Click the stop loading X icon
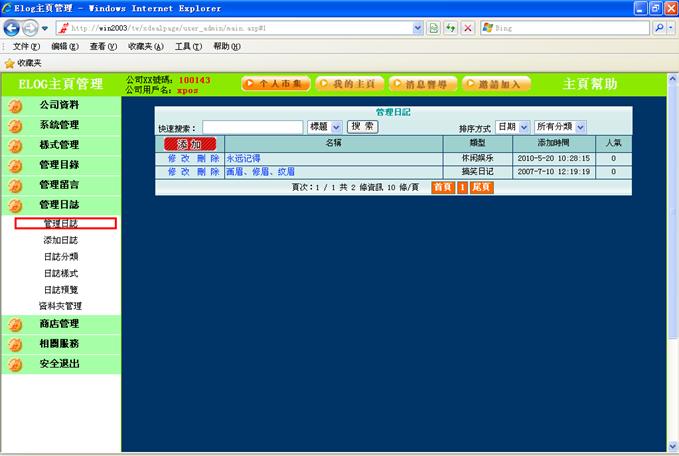This screenshot has height=456, width=679. click(468, 28)
